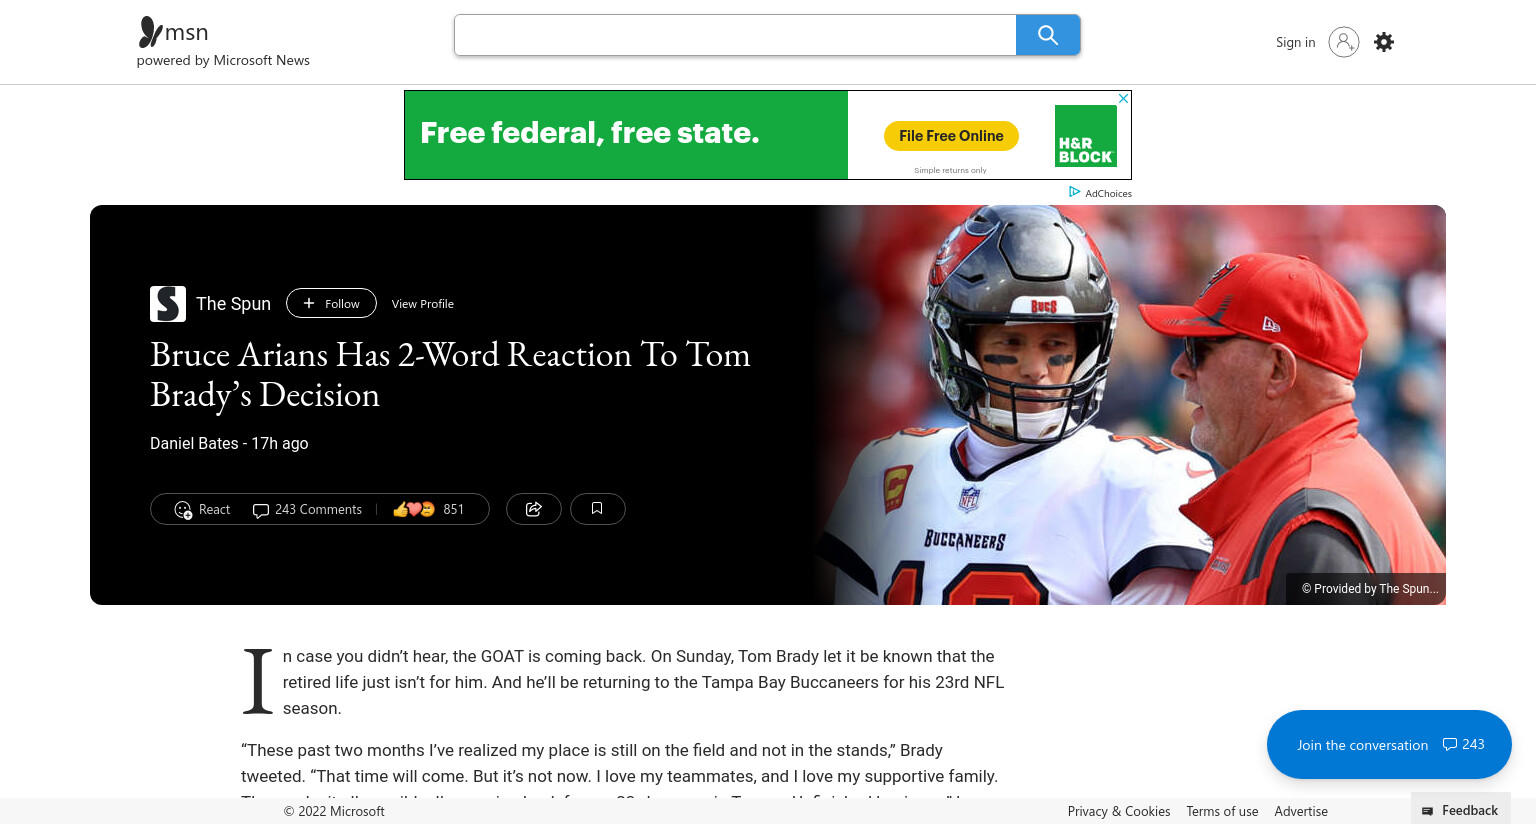The width and height of the screenshot is (1536, 824).
Task: Open the 243 Comments section
Action: 307,510
